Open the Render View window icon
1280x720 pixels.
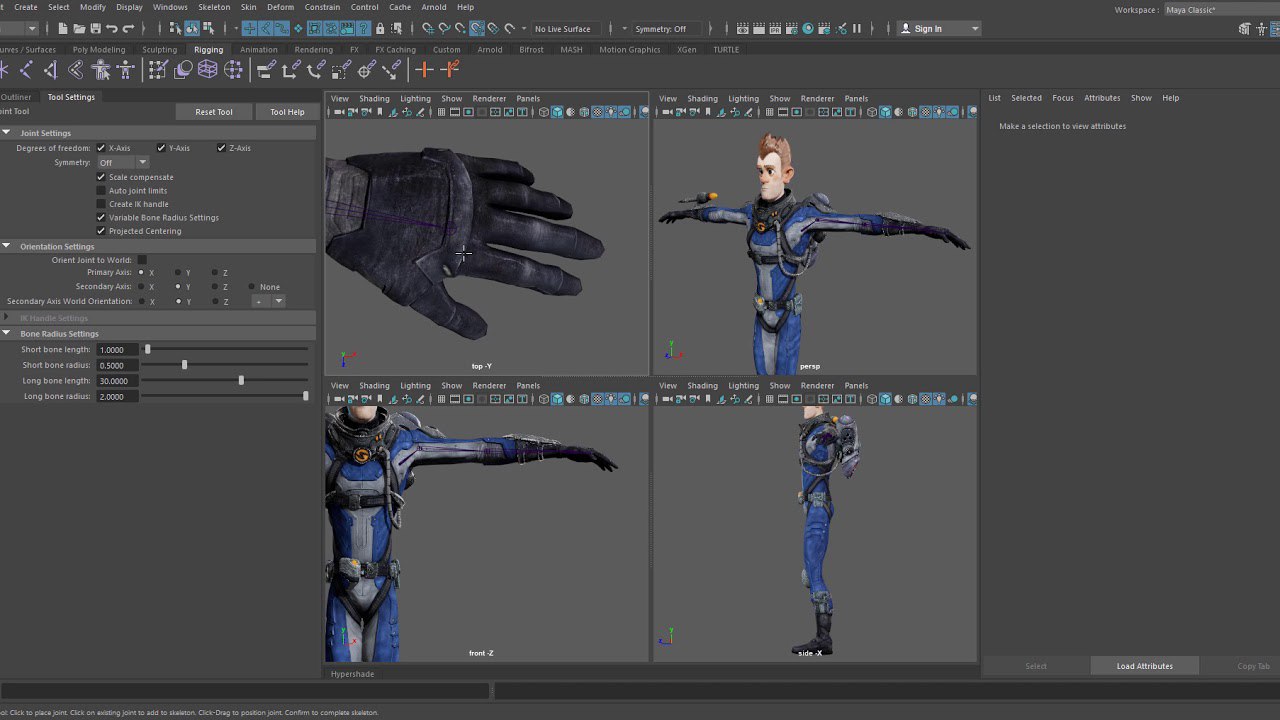tap(742, 28)
